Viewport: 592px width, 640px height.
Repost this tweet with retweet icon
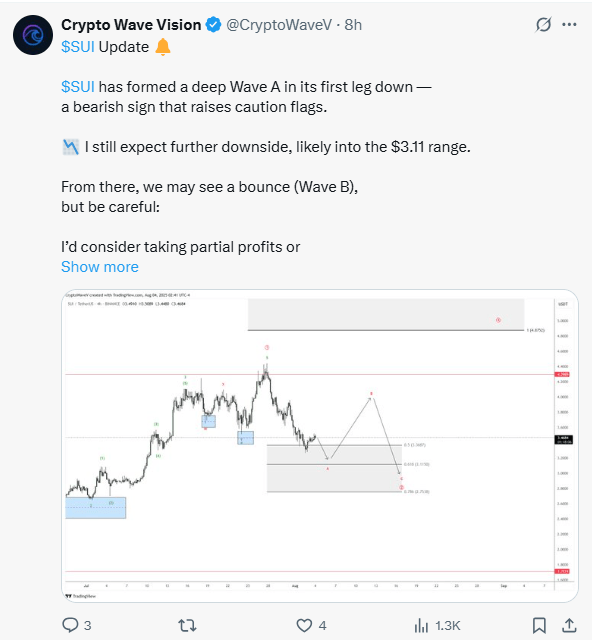pos(187,625)
